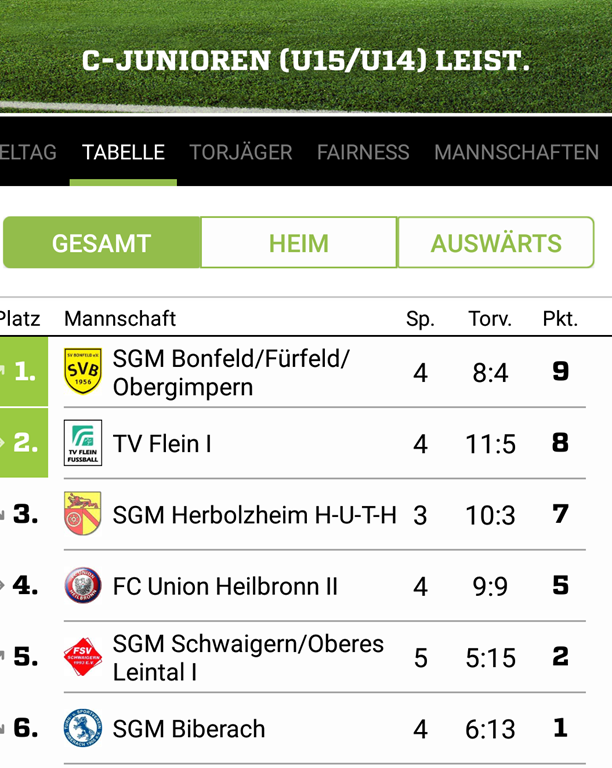Click the TV Flein Fussball logo

(82, 443)
